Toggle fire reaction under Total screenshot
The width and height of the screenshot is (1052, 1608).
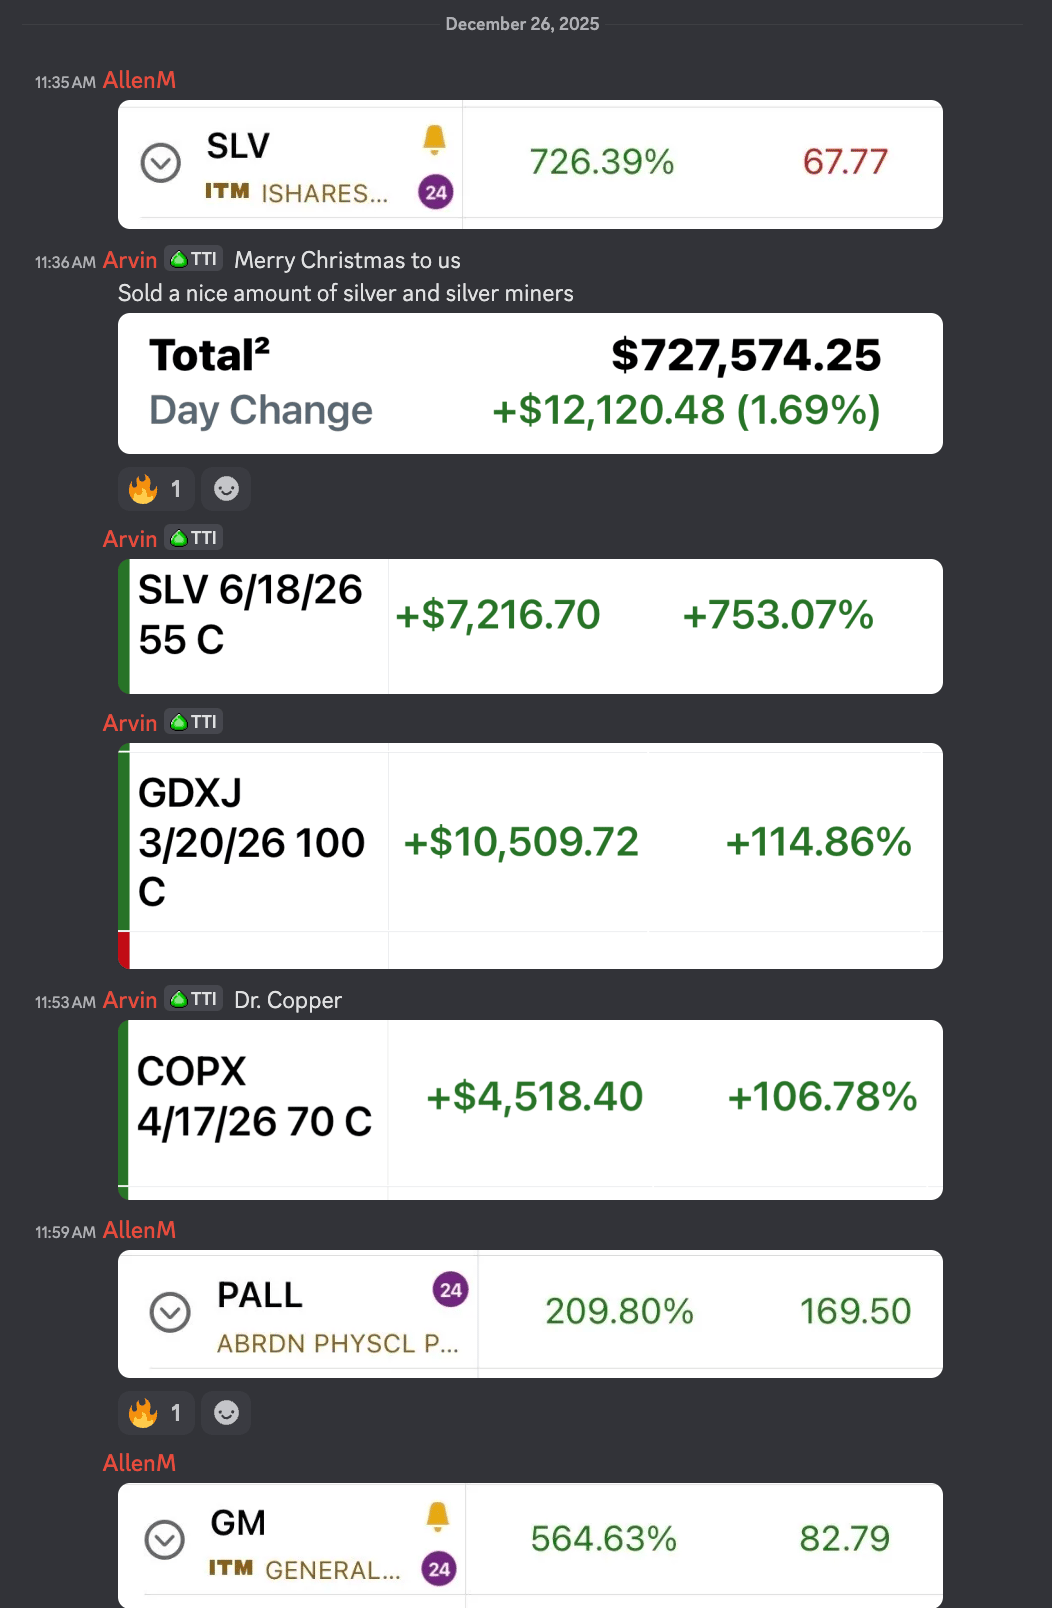(x=156, y=489)
